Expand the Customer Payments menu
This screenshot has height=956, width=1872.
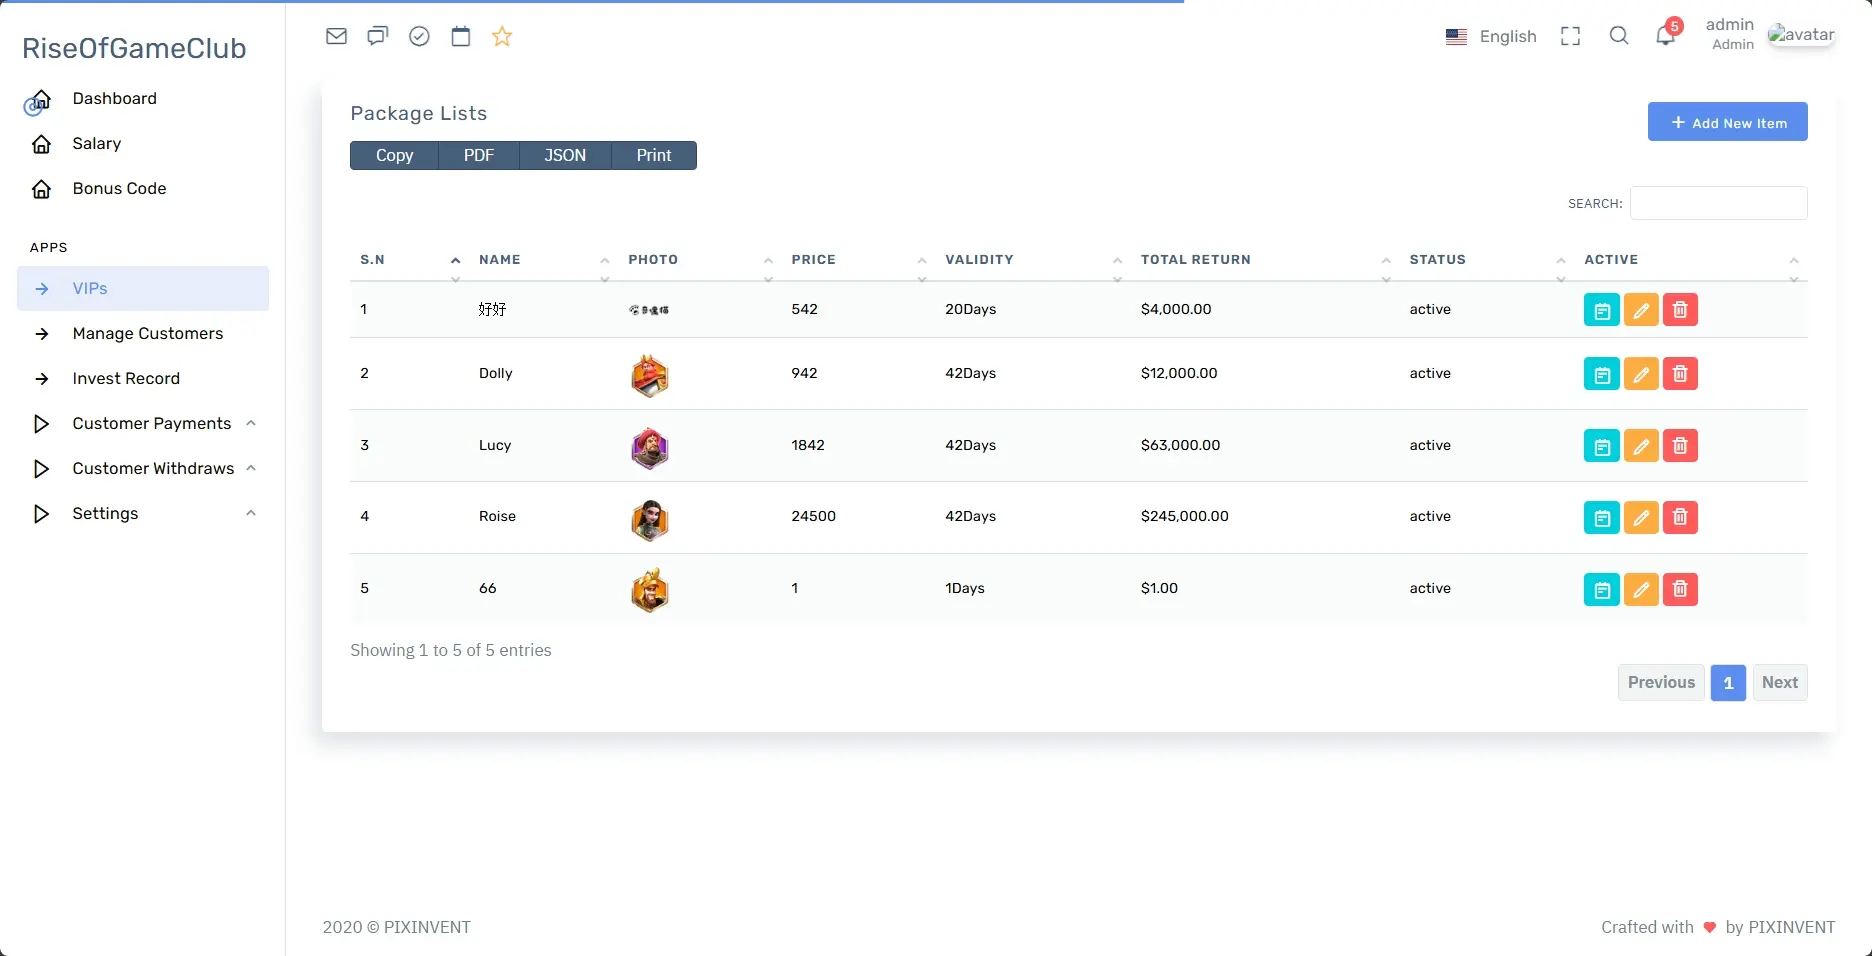point(152,424)
